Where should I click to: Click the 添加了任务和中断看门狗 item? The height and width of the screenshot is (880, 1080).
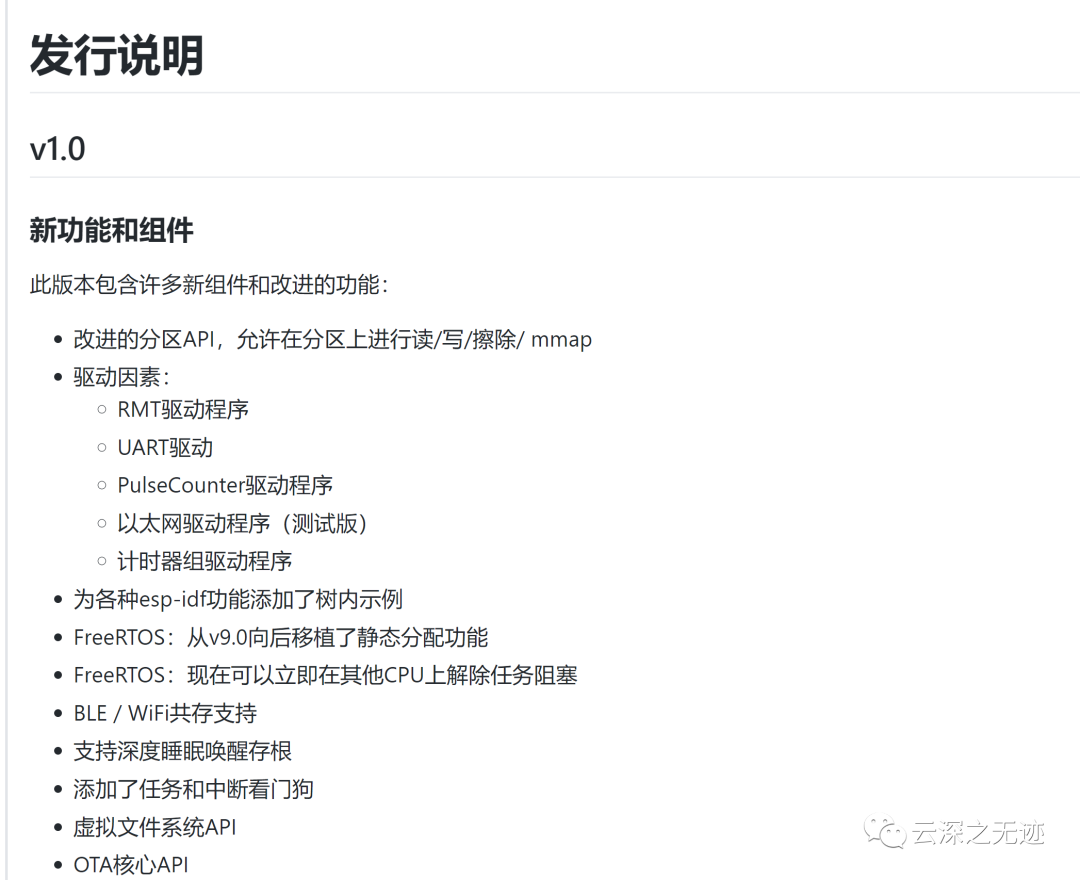(x=194, y=789)
